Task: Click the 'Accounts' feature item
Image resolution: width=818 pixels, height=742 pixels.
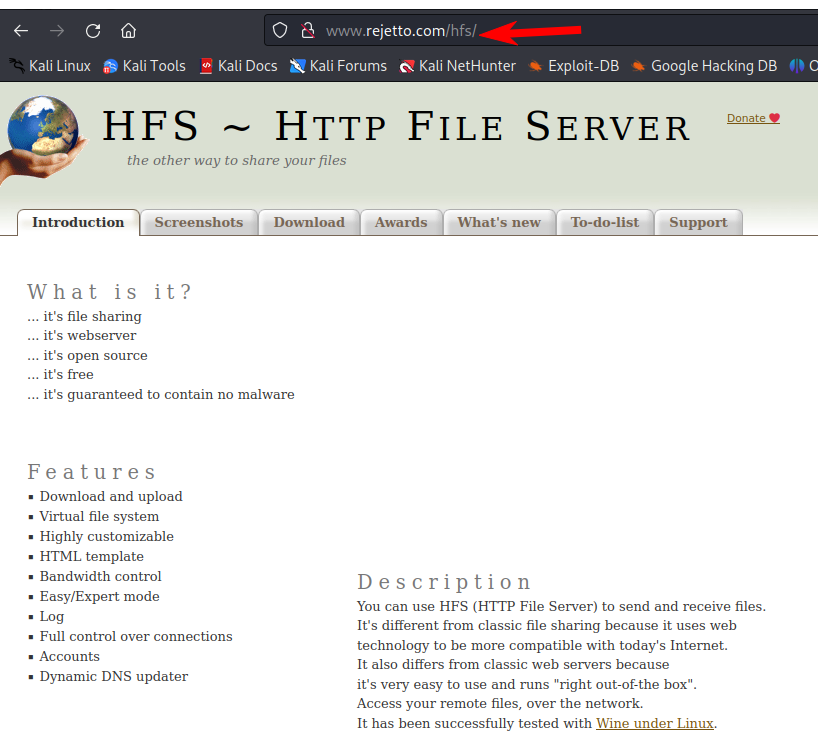Action: (x=69, y=656)
